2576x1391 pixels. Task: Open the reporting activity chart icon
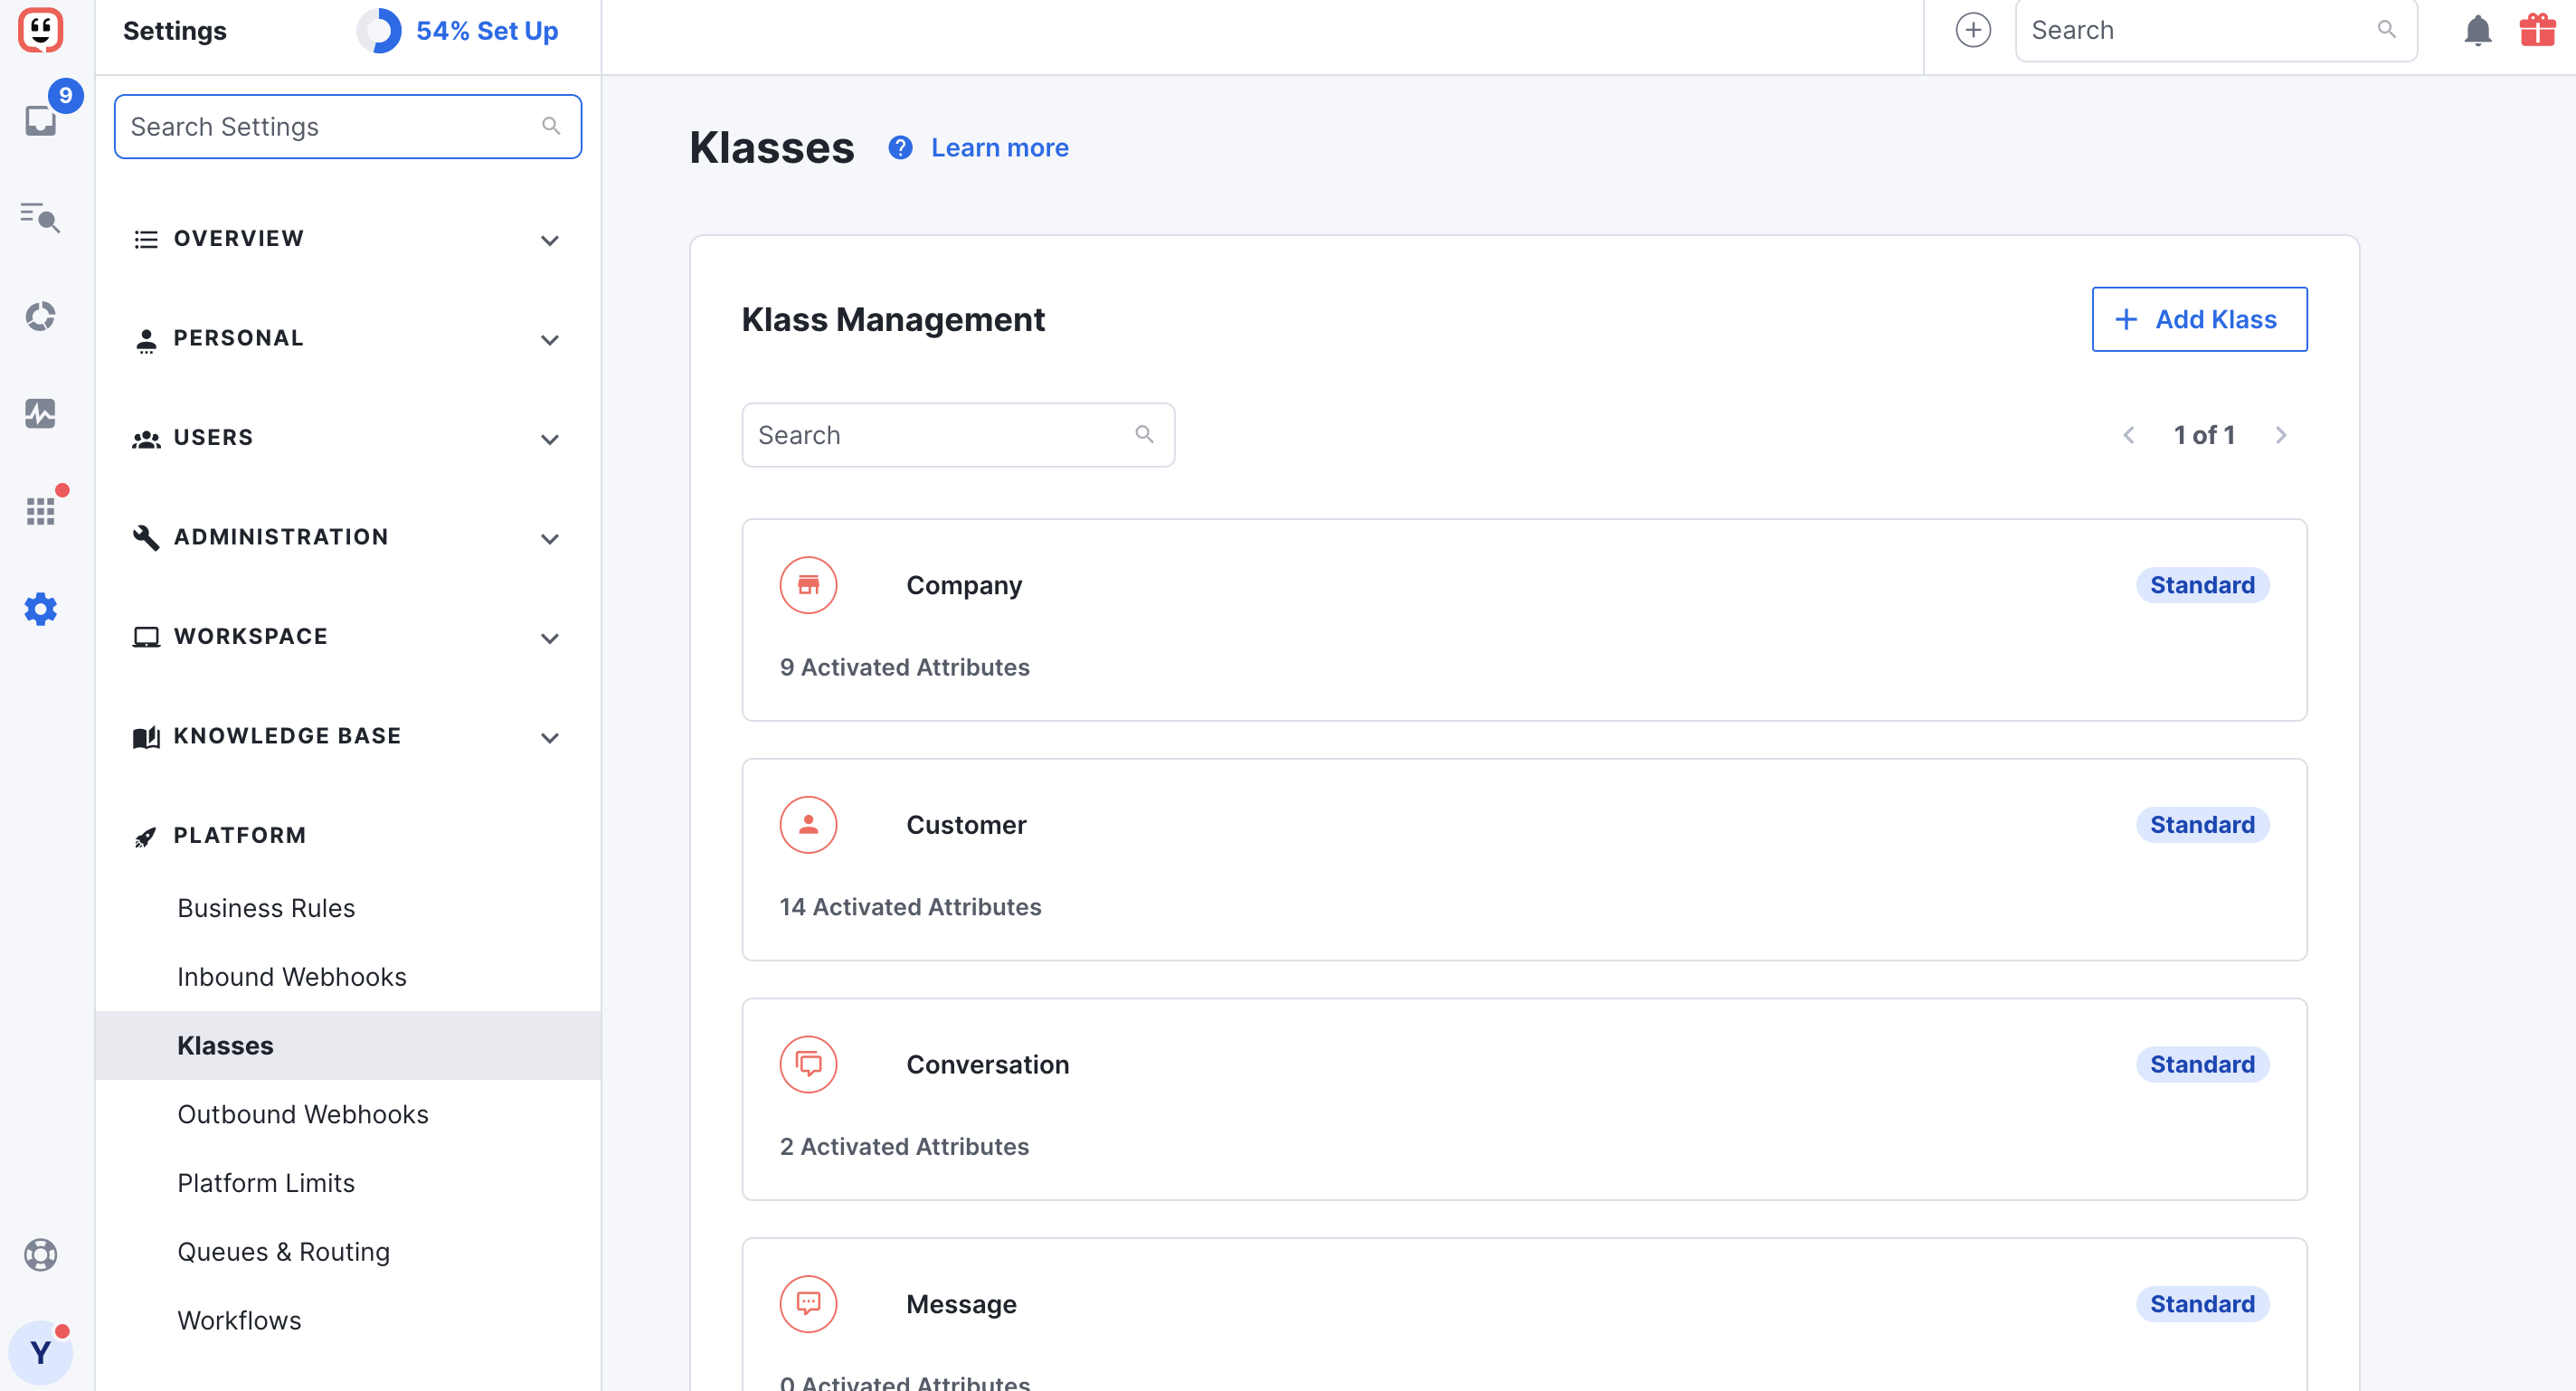[40, 413]
